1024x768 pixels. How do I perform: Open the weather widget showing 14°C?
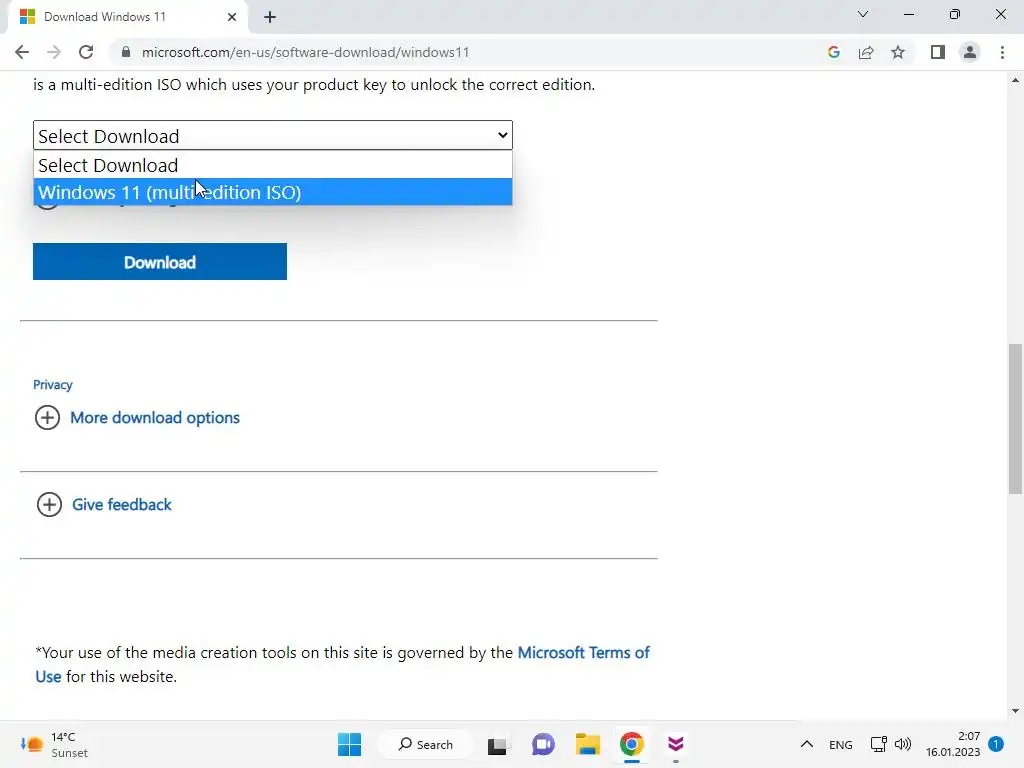pyautogui.click(x=54, y=744)
